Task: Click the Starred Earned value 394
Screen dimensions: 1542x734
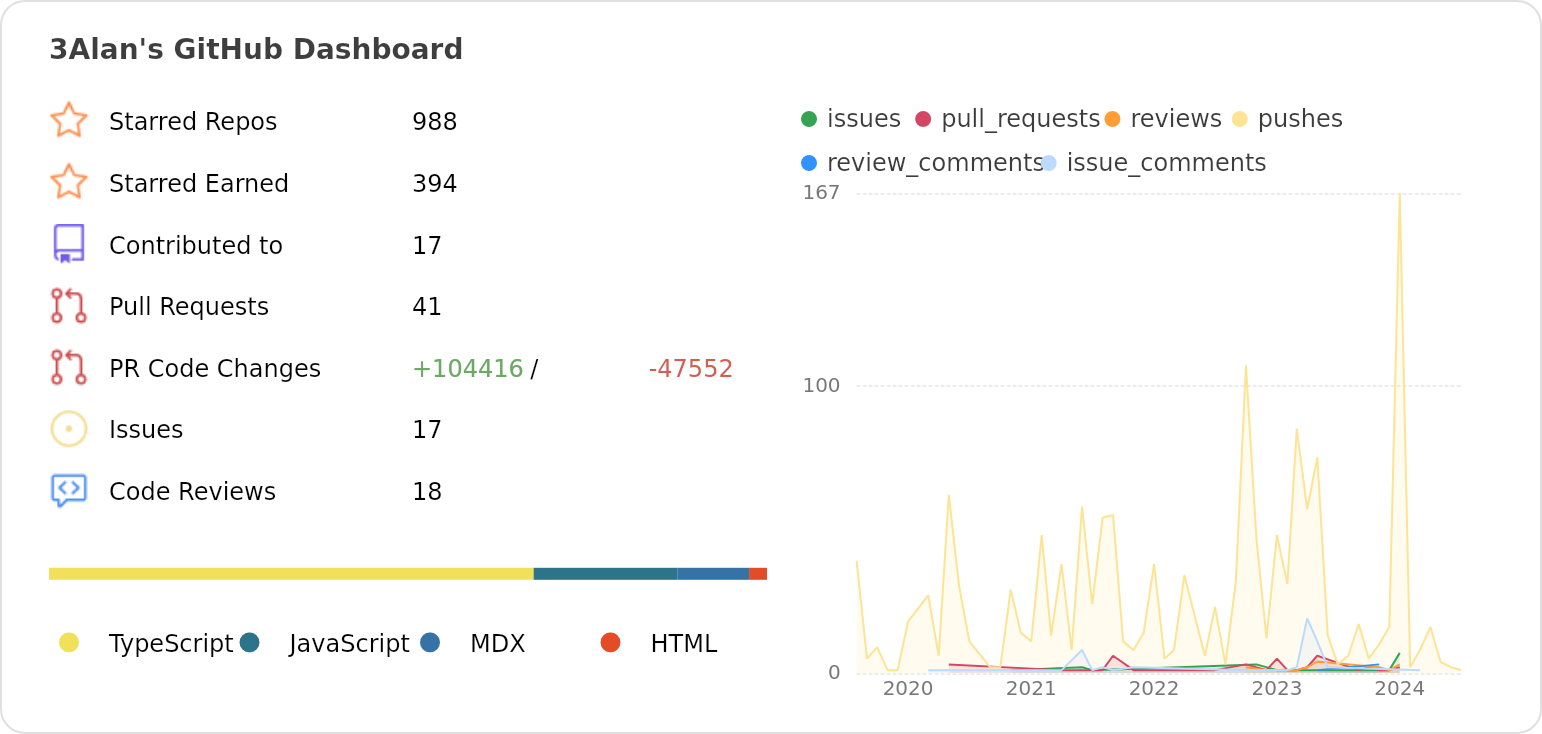Action: [x=435, y=184]
